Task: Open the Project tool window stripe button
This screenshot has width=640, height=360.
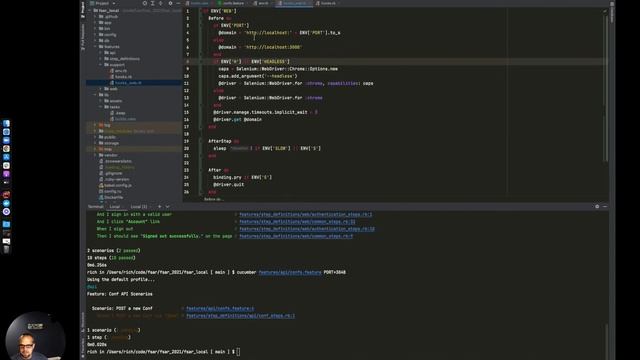Action: (x=83, y=10)
